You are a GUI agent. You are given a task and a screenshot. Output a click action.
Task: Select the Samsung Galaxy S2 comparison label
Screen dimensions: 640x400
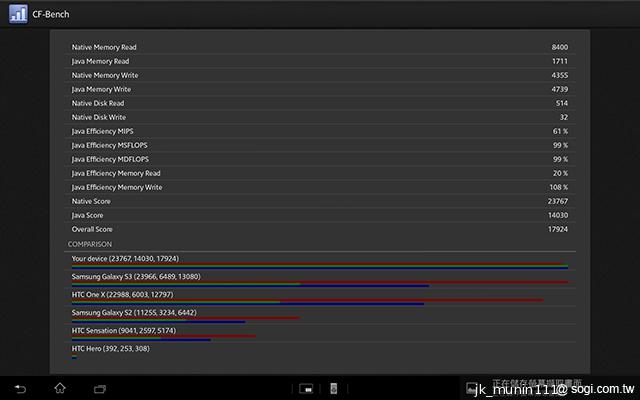point(134,313)
